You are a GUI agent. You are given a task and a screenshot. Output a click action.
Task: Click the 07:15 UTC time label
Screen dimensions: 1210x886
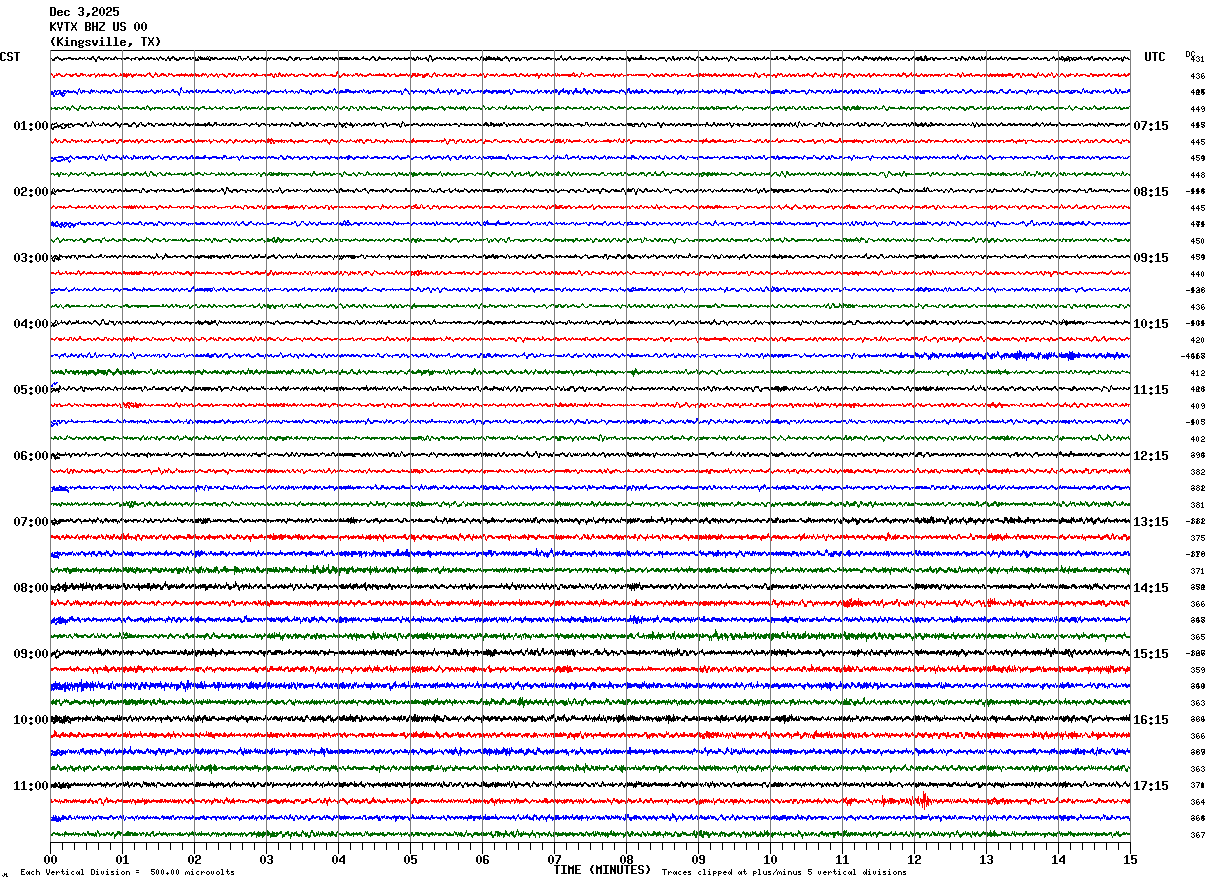coord(1150,126)
